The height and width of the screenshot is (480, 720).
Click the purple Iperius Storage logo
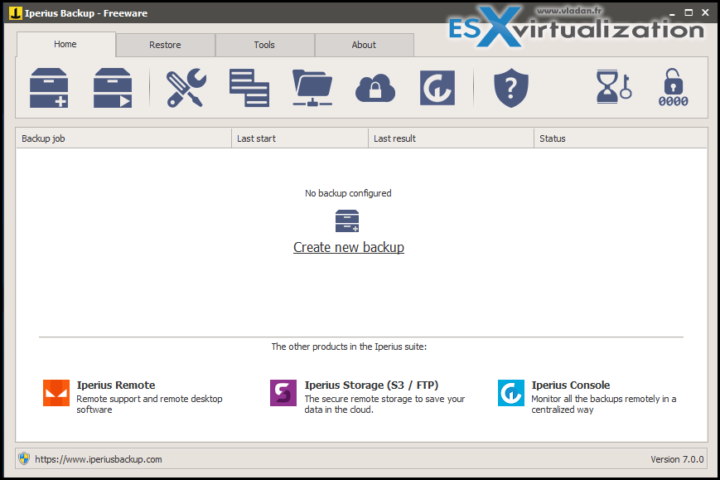(283, 393)
